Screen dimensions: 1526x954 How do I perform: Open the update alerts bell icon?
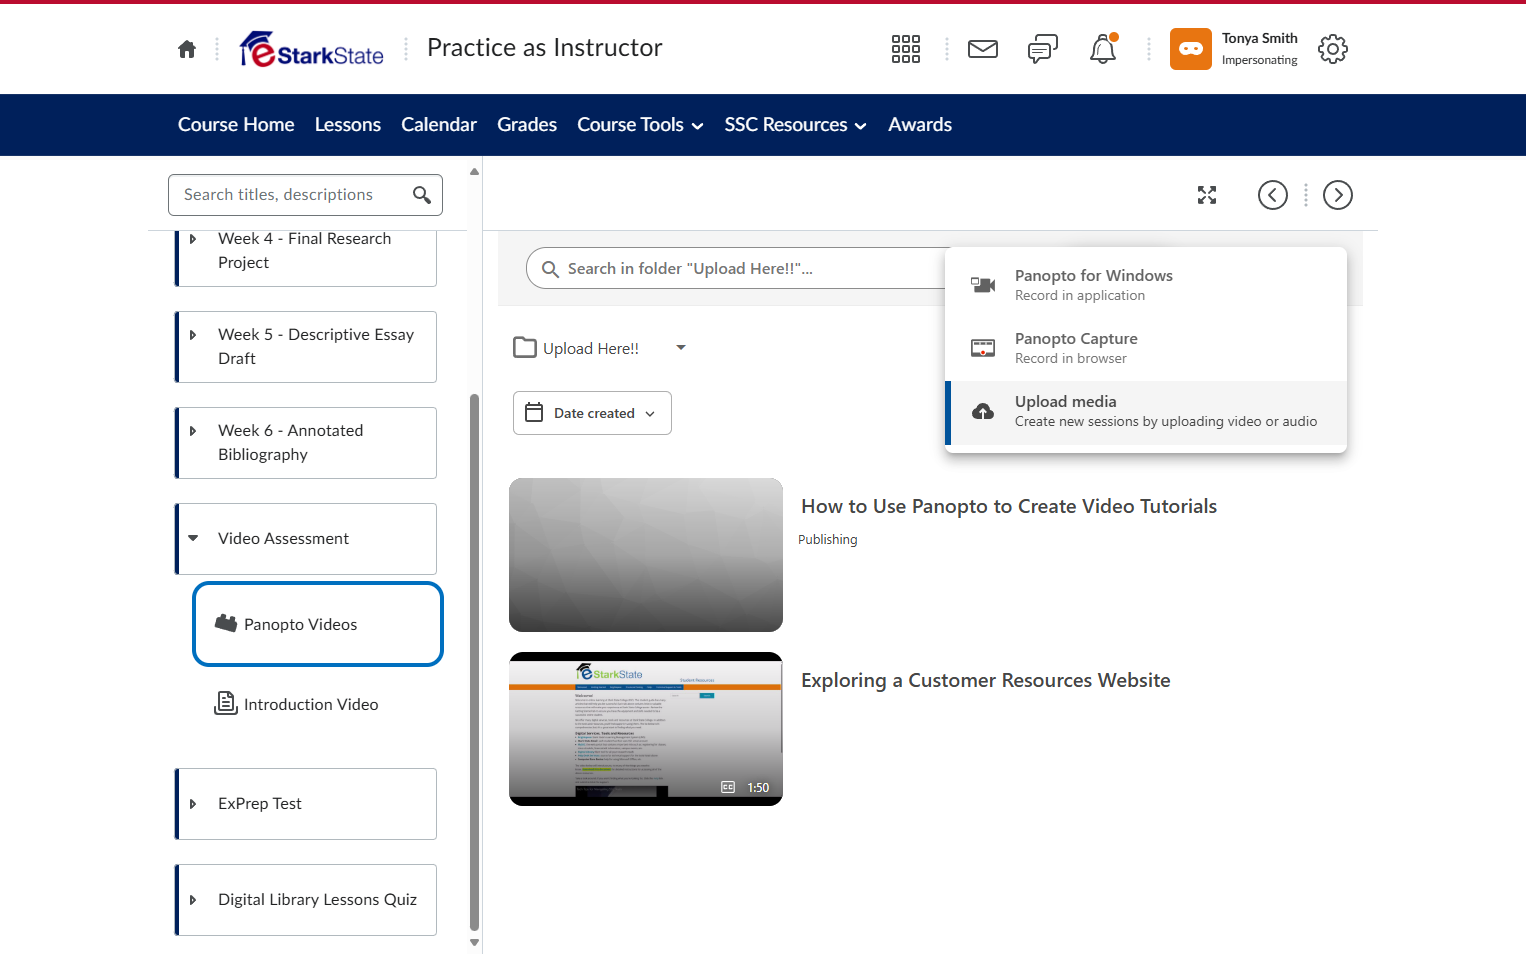1103,49
